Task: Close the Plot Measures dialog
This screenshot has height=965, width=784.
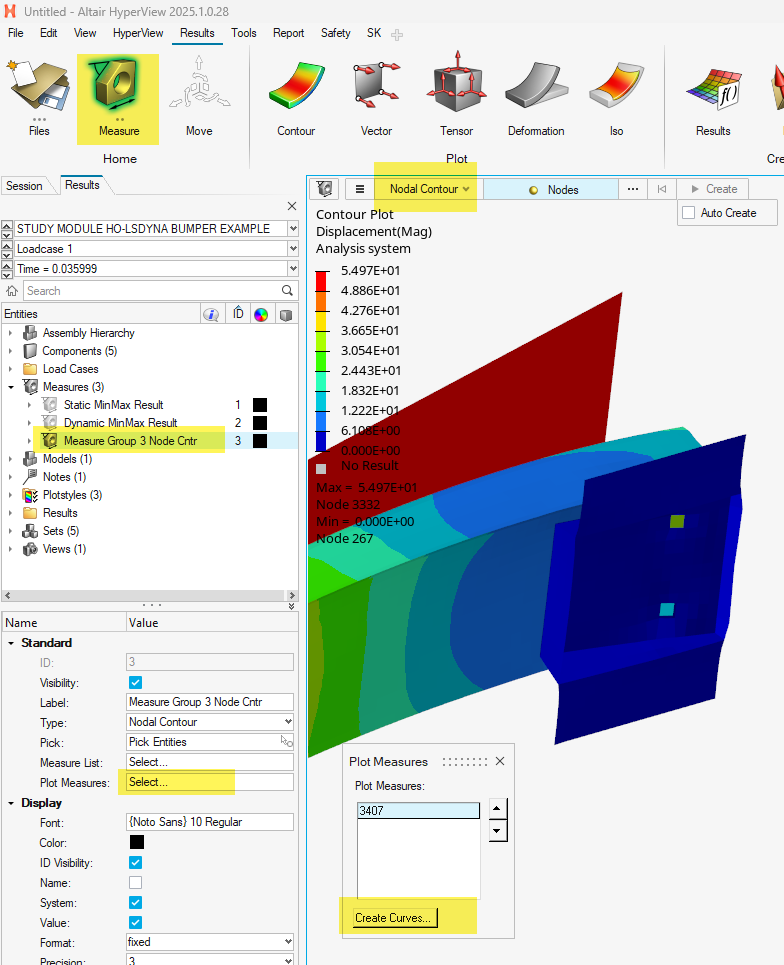Action: (x=500, y=761)
